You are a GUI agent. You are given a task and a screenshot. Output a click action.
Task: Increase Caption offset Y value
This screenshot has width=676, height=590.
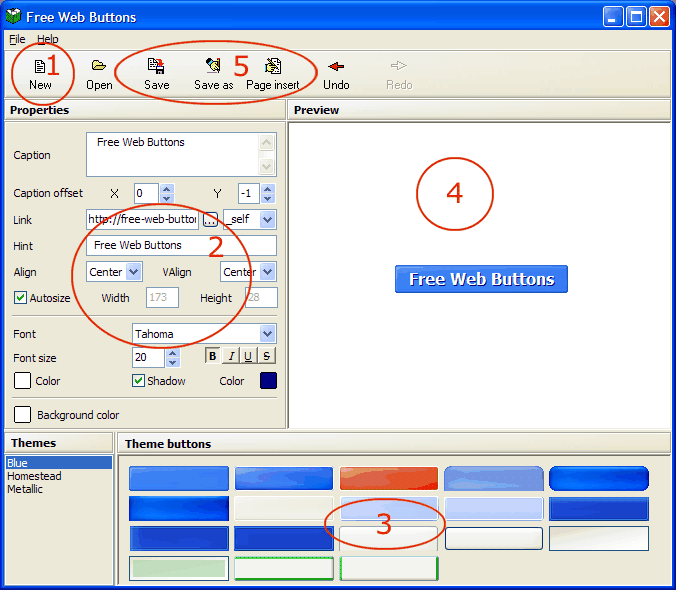point(268,189)
